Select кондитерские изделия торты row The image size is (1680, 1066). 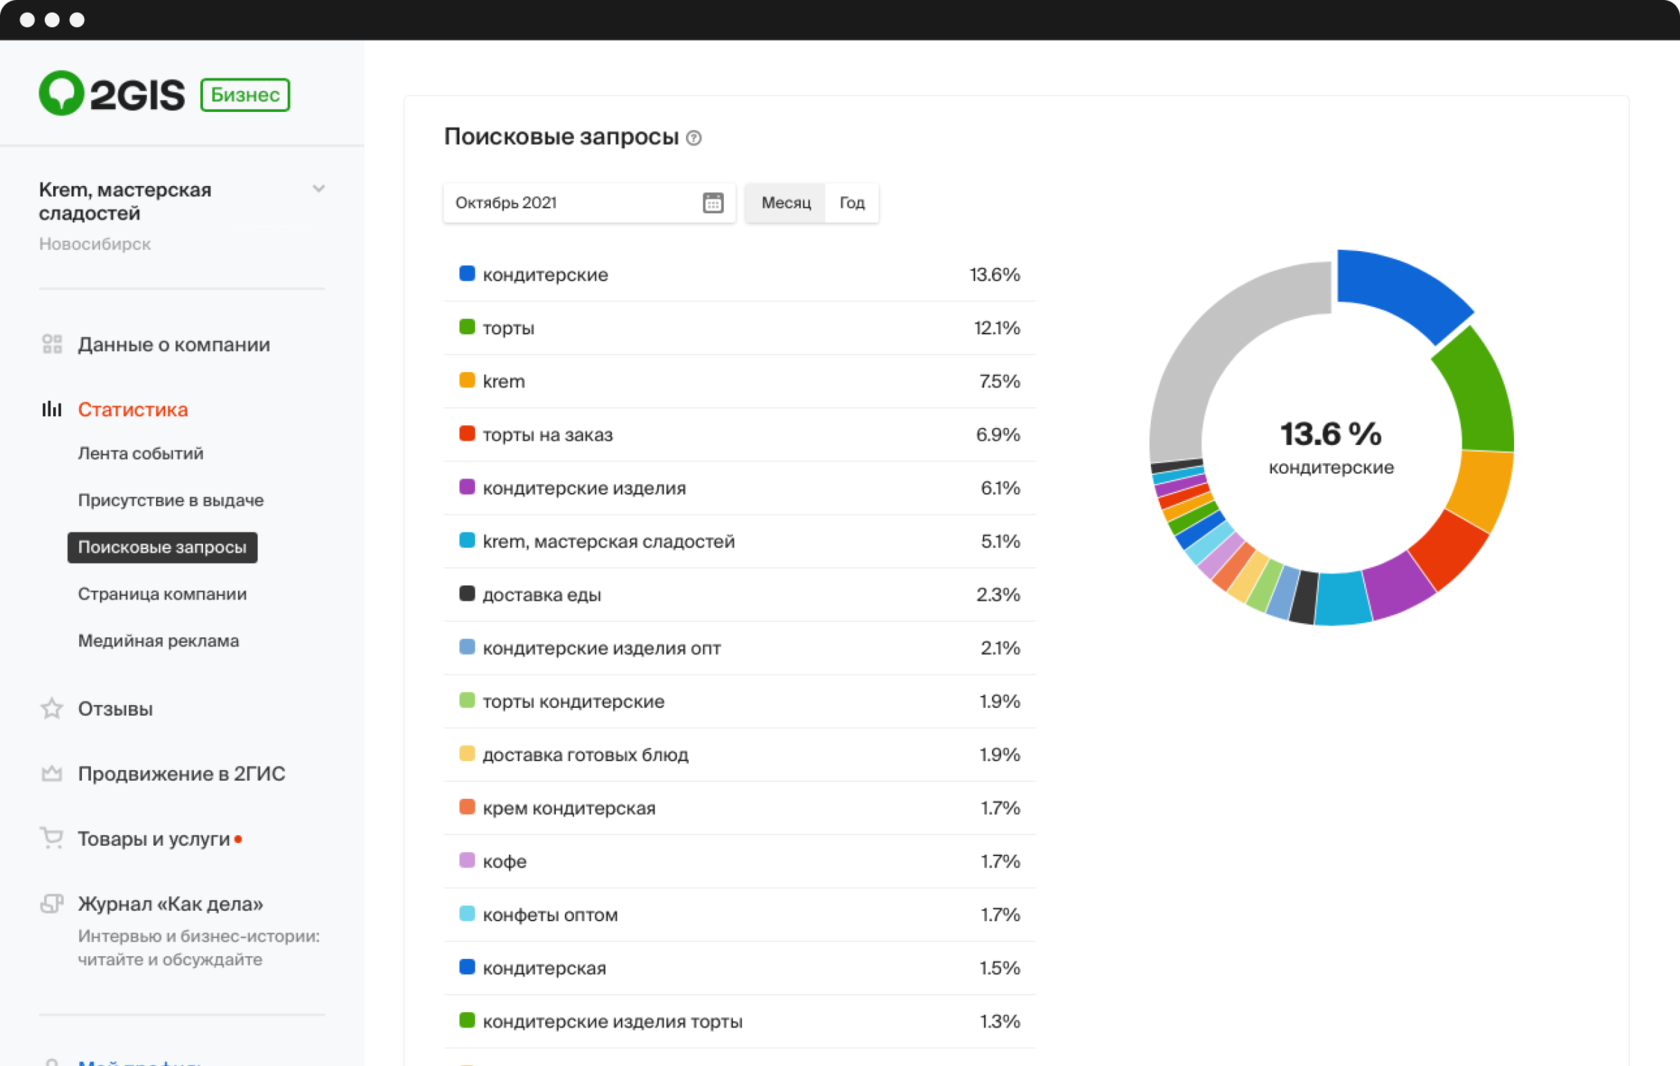[740, 1021]
